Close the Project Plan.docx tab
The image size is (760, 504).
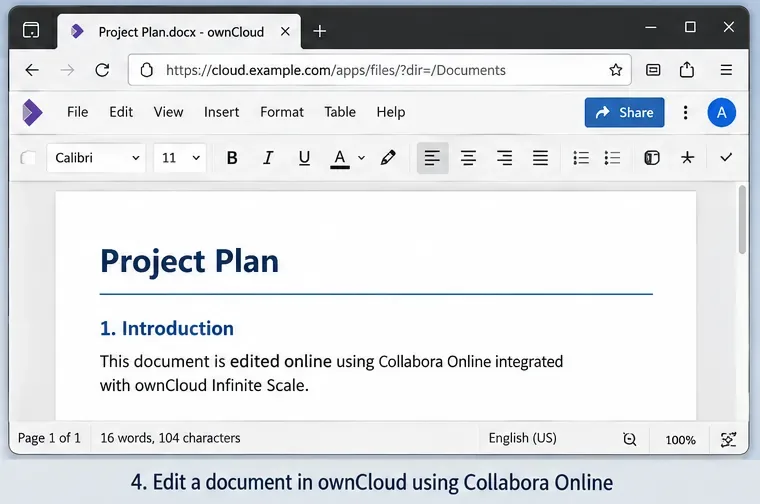(285, 32)
